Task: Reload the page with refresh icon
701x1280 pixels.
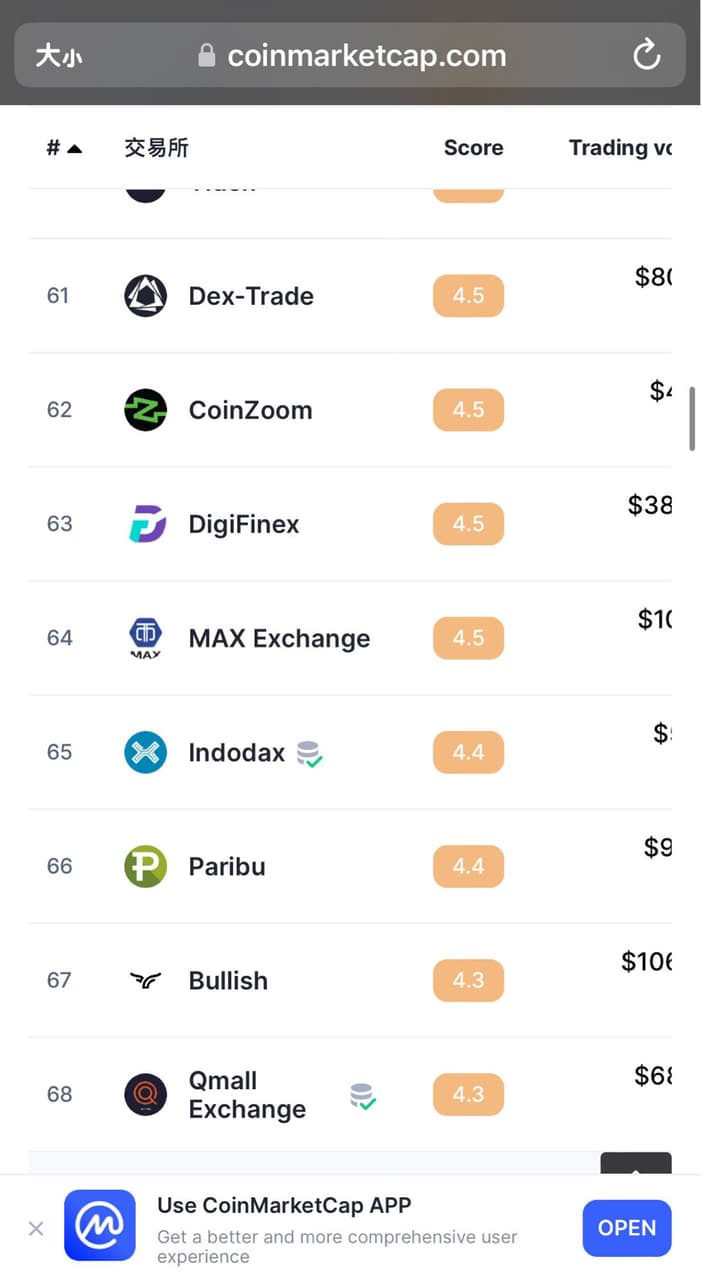Action: tap(647, 55)
